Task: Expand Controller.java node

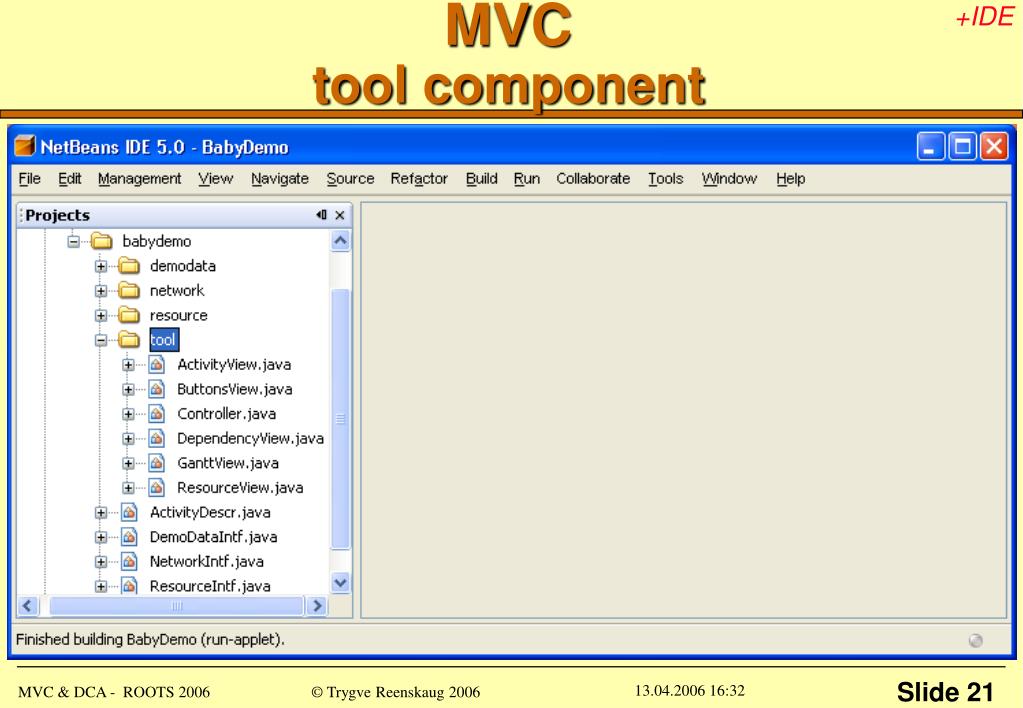Action: click(129, 414)
